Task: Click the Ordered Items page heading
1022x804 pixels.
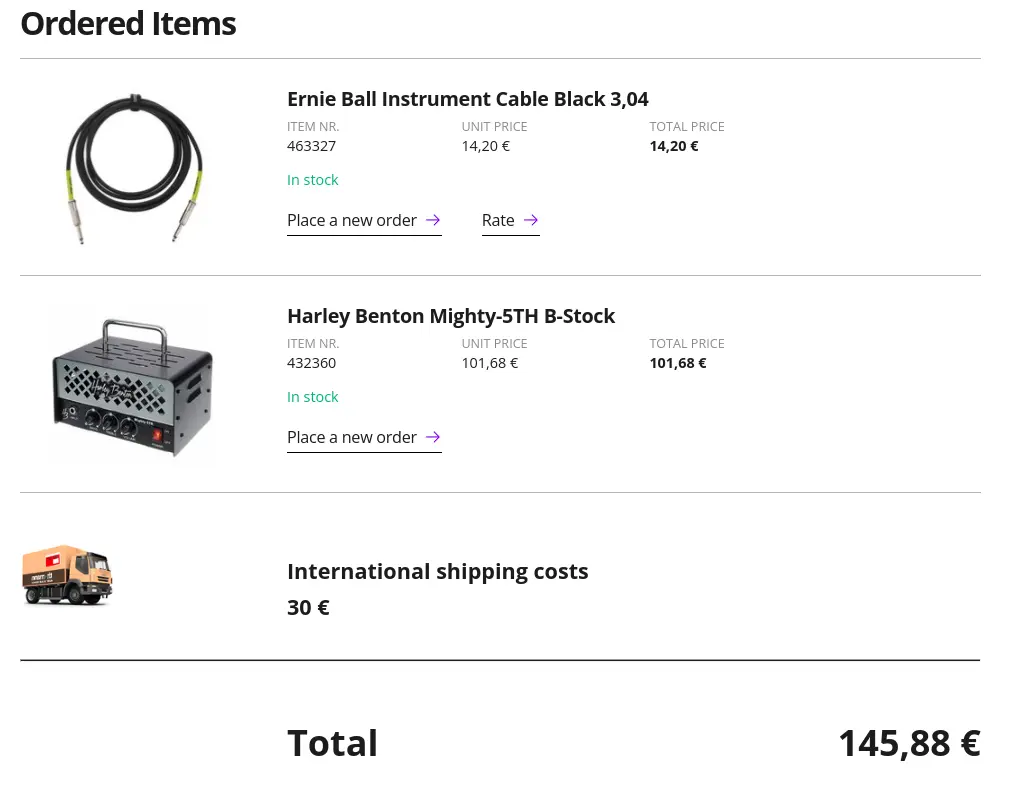Action: 128,24
